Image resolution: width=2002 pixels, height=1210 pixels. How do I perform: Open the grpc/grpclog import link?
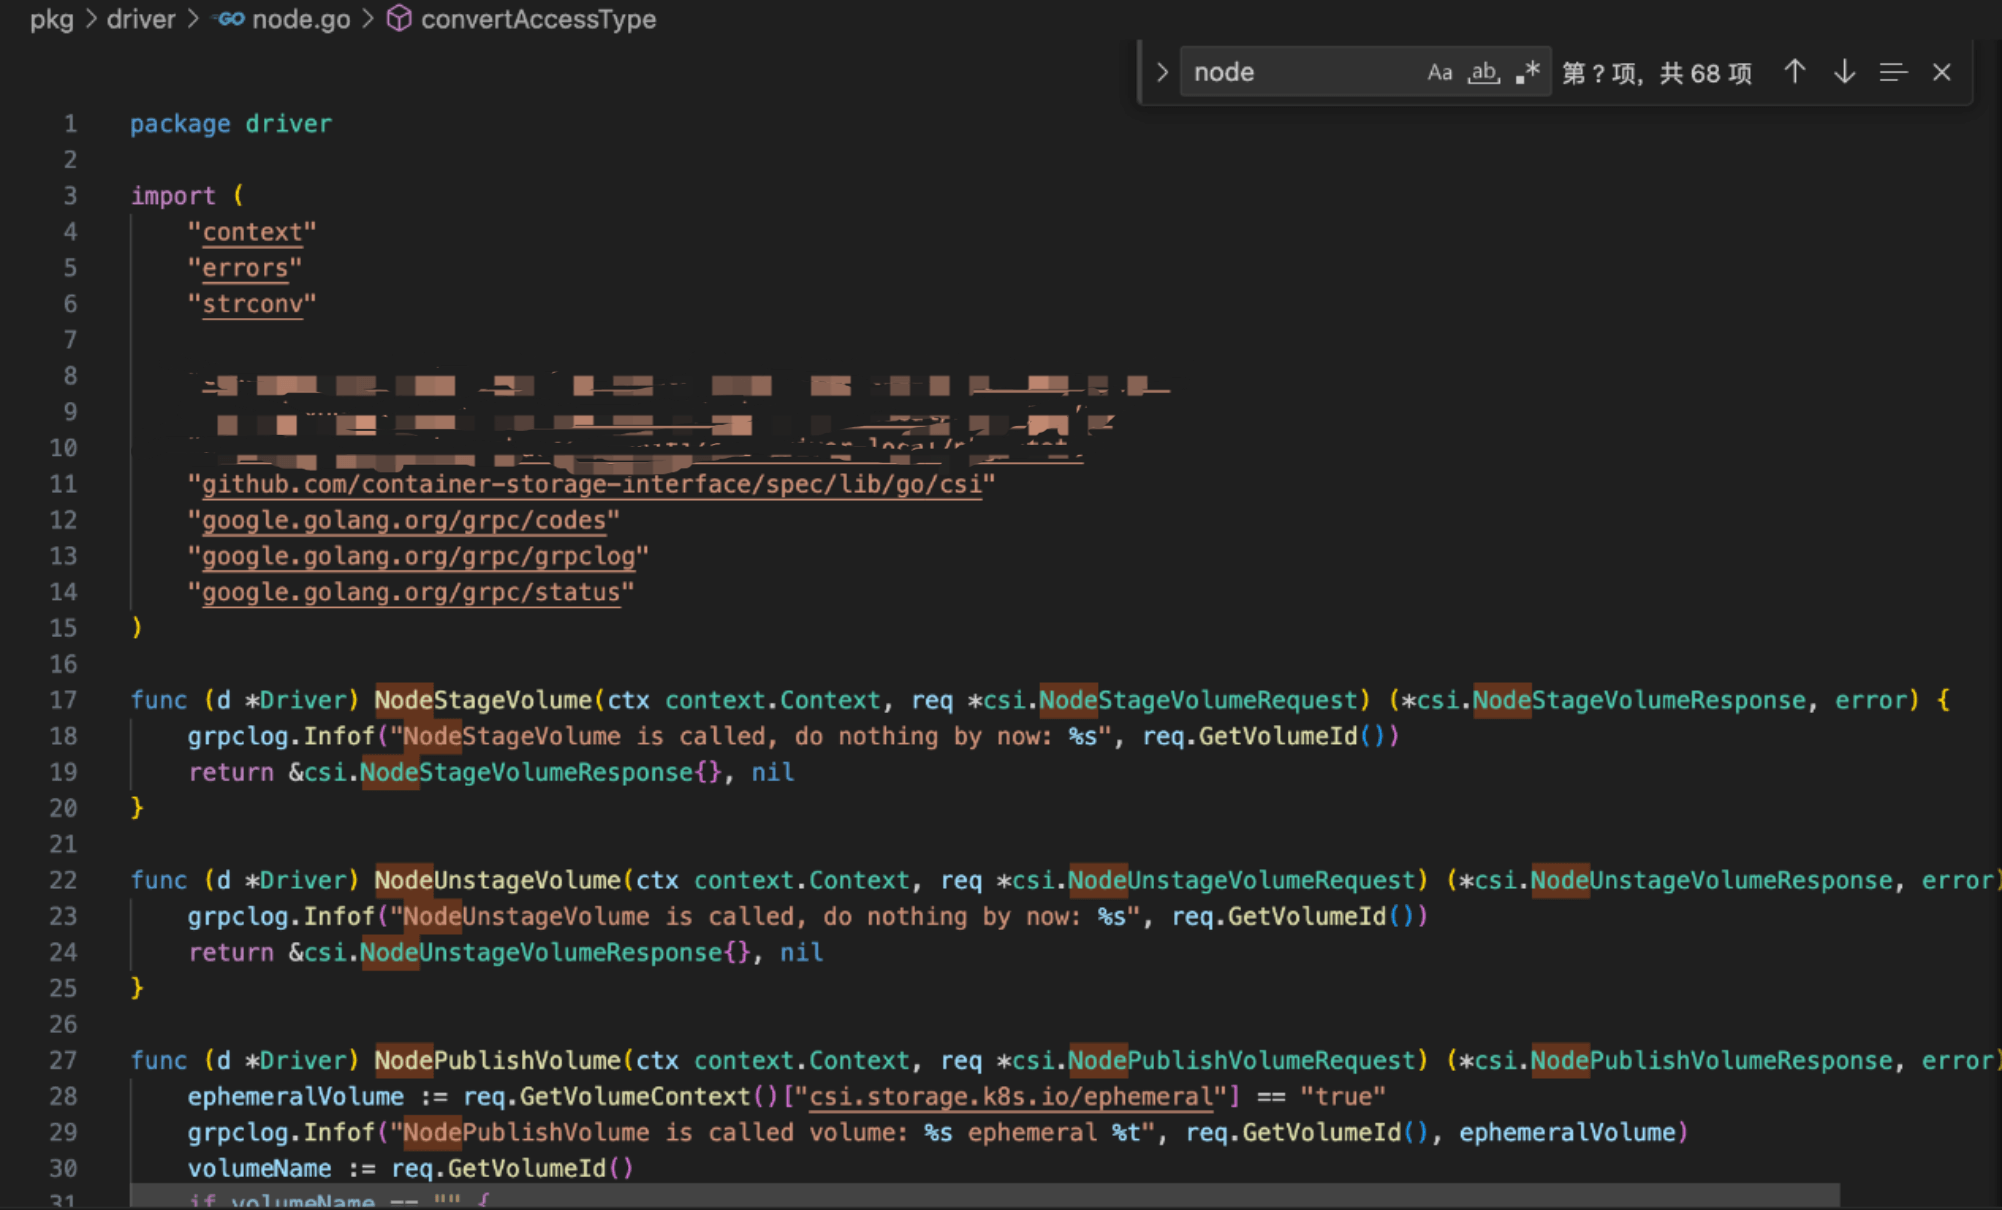coord(419,556)
